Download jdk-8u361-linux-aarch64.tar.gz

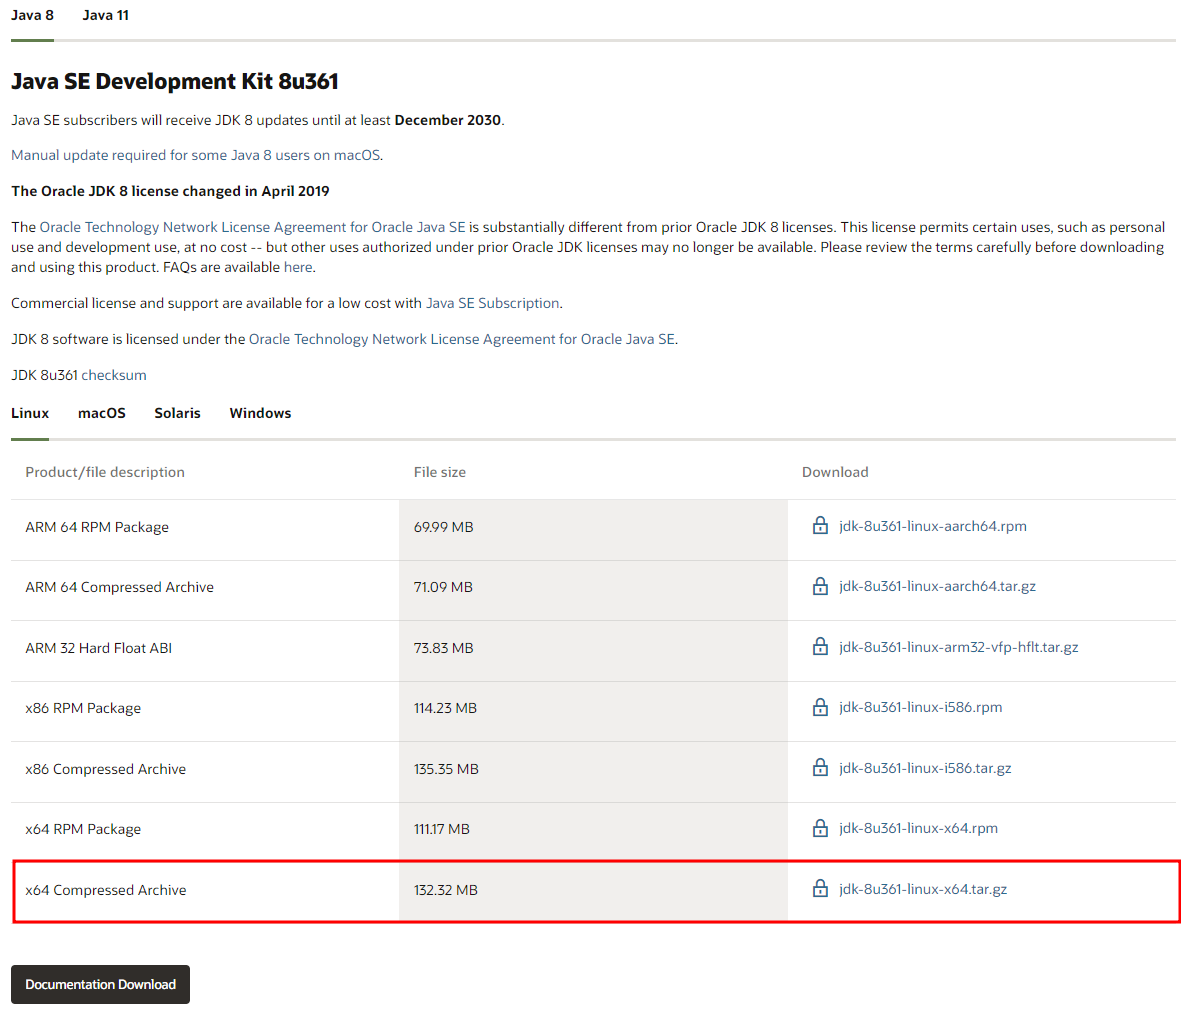[937, 586]
